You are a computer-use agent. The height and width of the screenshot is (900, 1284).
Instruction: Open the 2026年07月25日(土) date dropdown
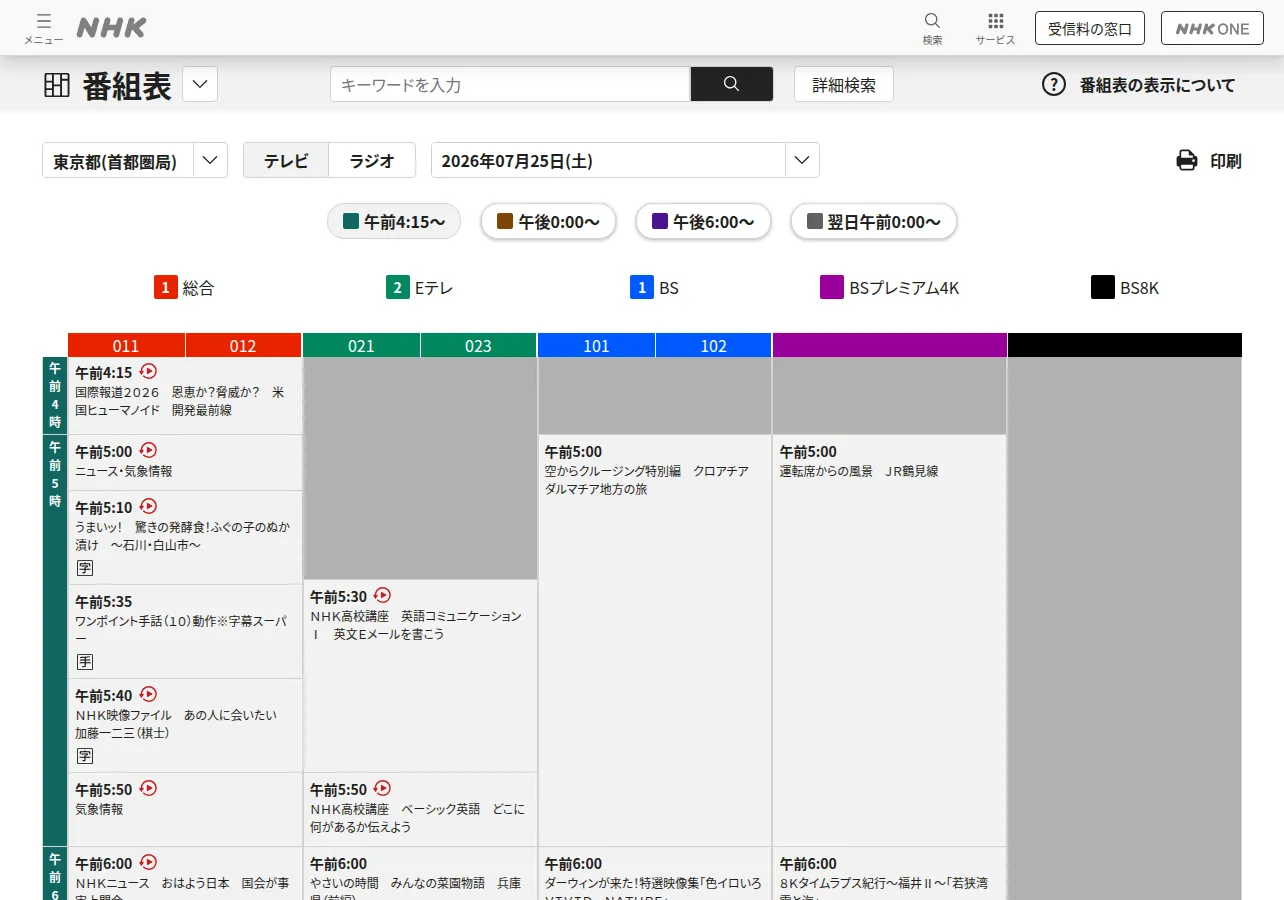(625, 160)
